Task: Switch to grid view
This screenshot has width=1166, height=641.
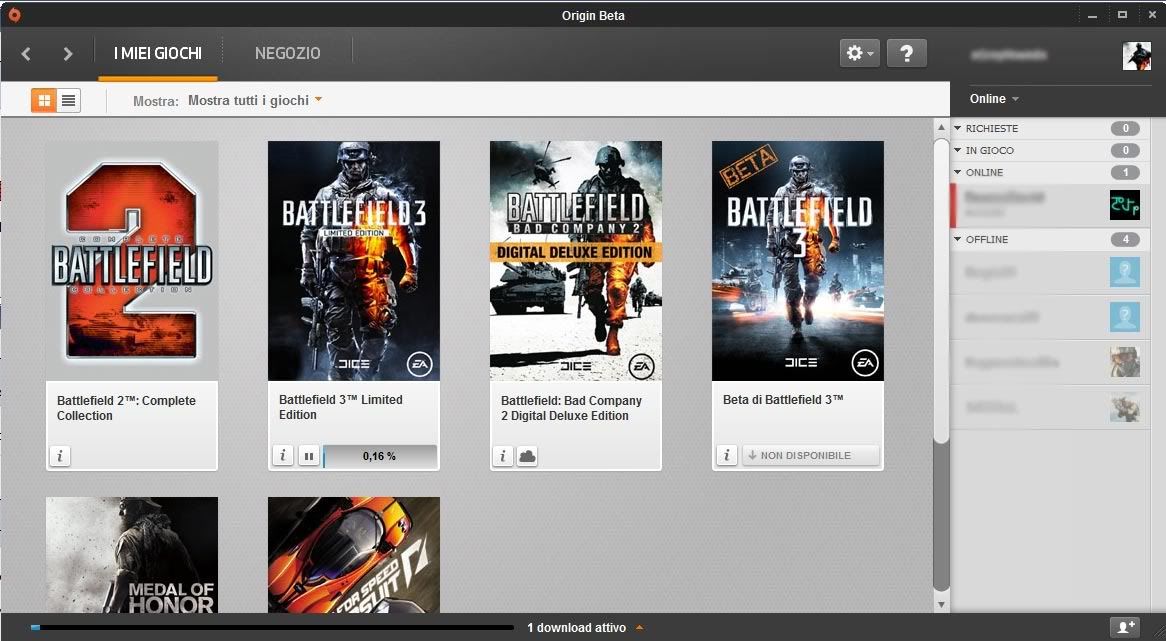Action: 44,100
